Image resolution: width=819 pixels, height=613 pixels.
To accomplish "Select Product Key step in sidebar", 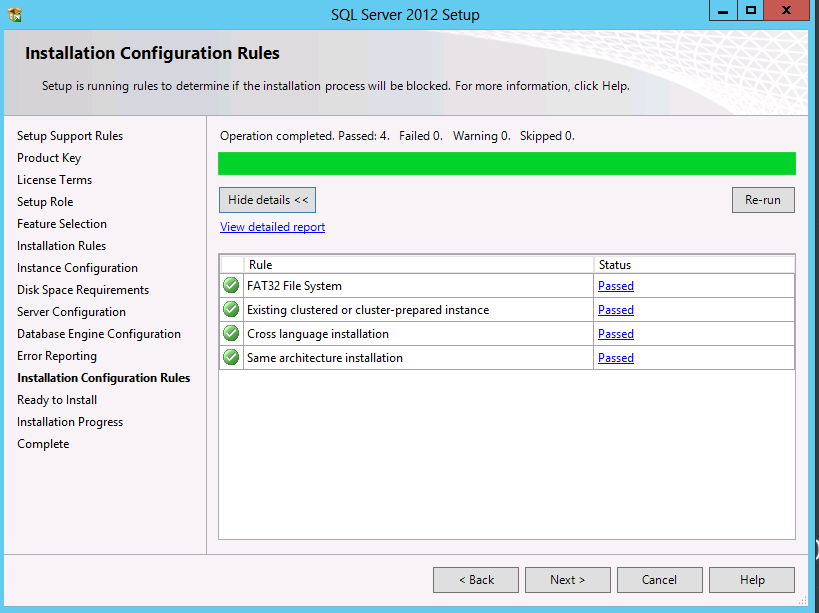I will coord(49,158).
